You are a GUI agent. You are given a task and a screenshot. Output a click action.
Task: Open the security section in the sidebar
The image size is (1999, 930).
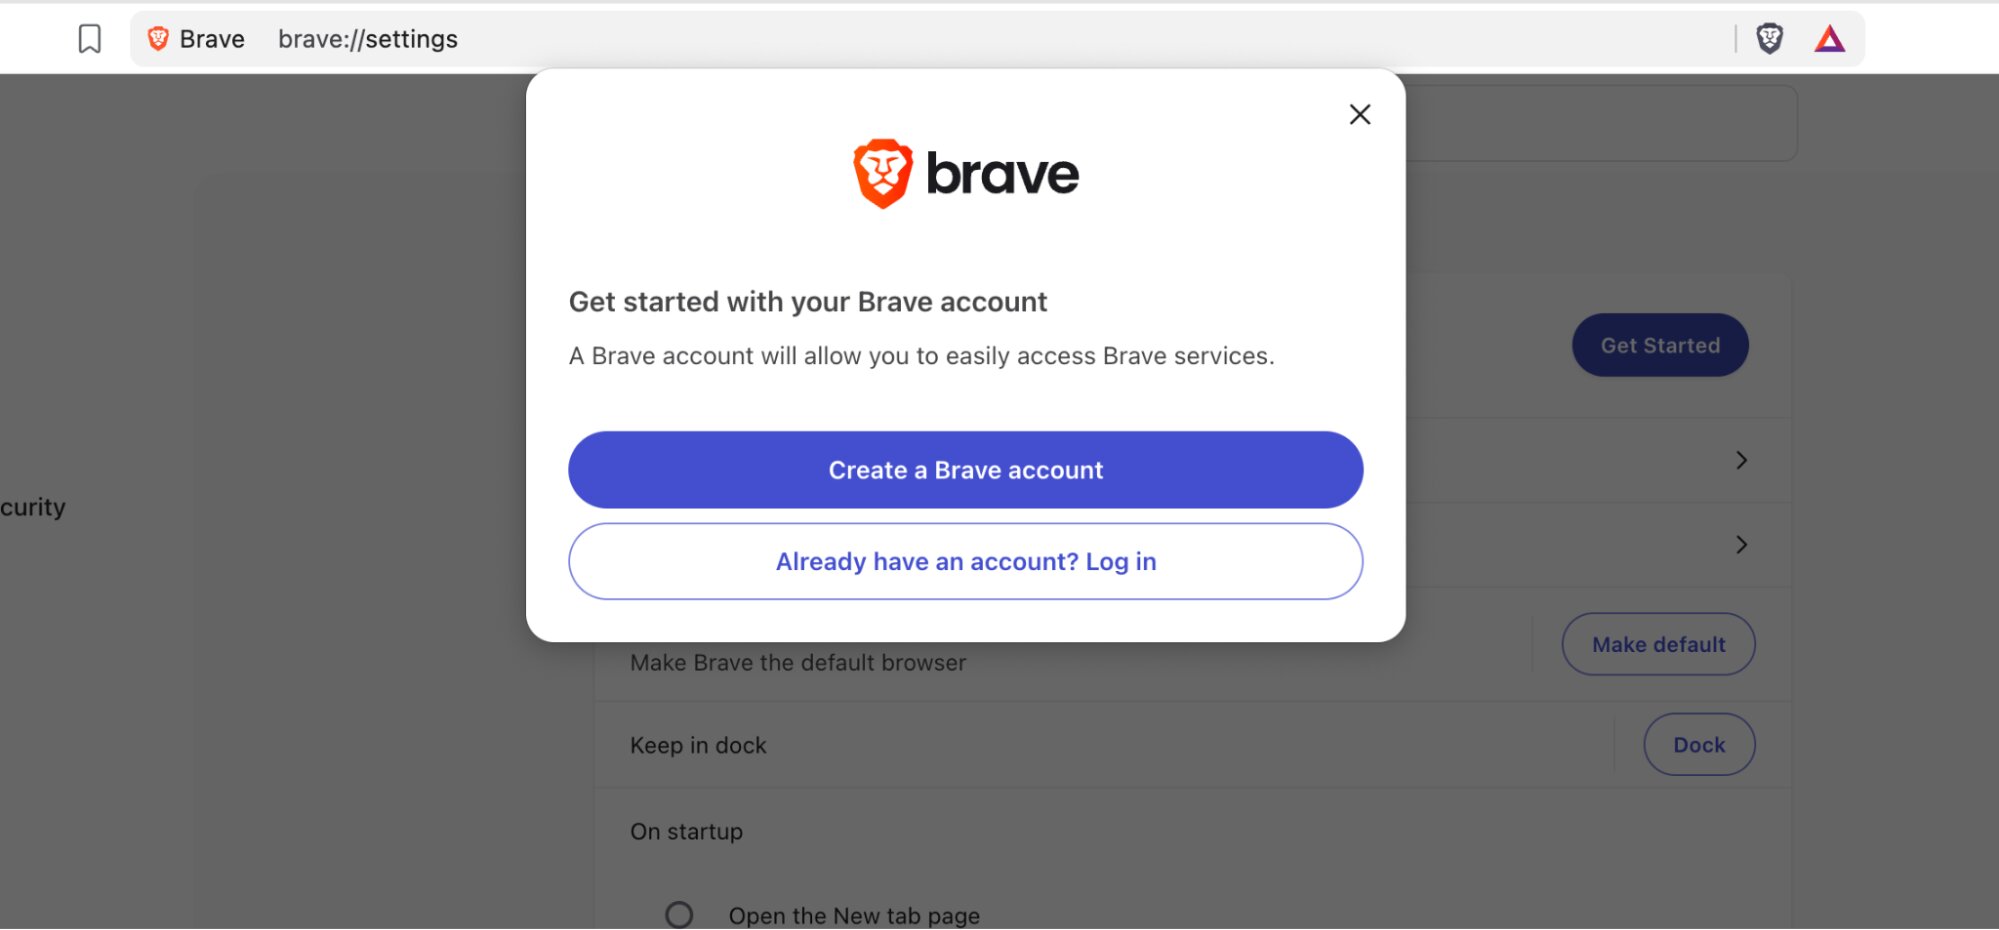click(x=33, y=507)
